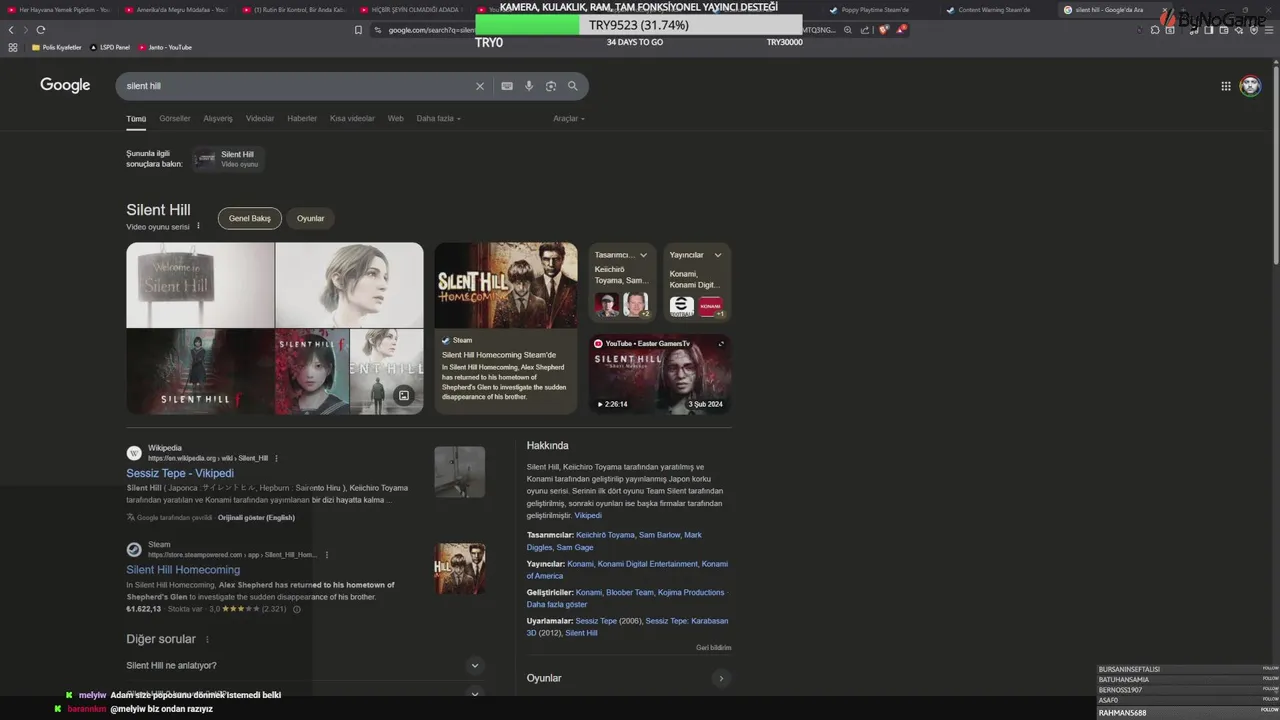Switch to the Content Warning Steam'de tab
The width and height of the screenshot is (1280, 720).
(x=994, y=10)
